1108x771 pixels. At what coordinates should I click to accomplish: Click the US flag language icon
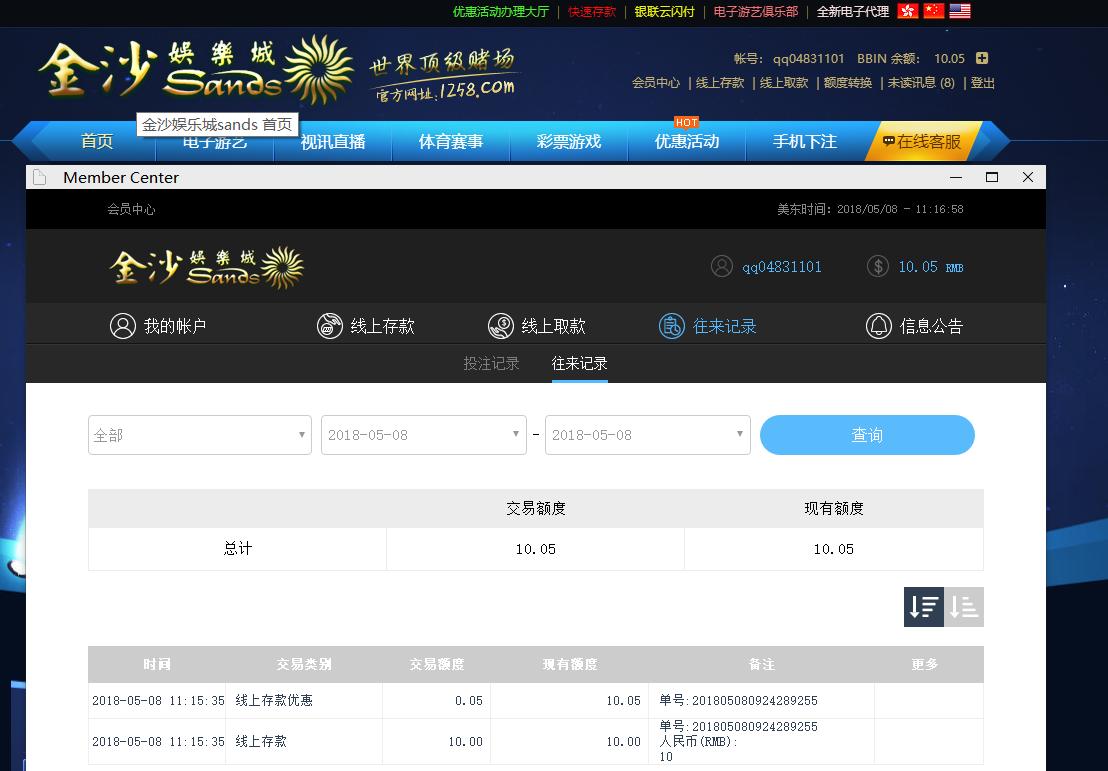coord(959,12)
